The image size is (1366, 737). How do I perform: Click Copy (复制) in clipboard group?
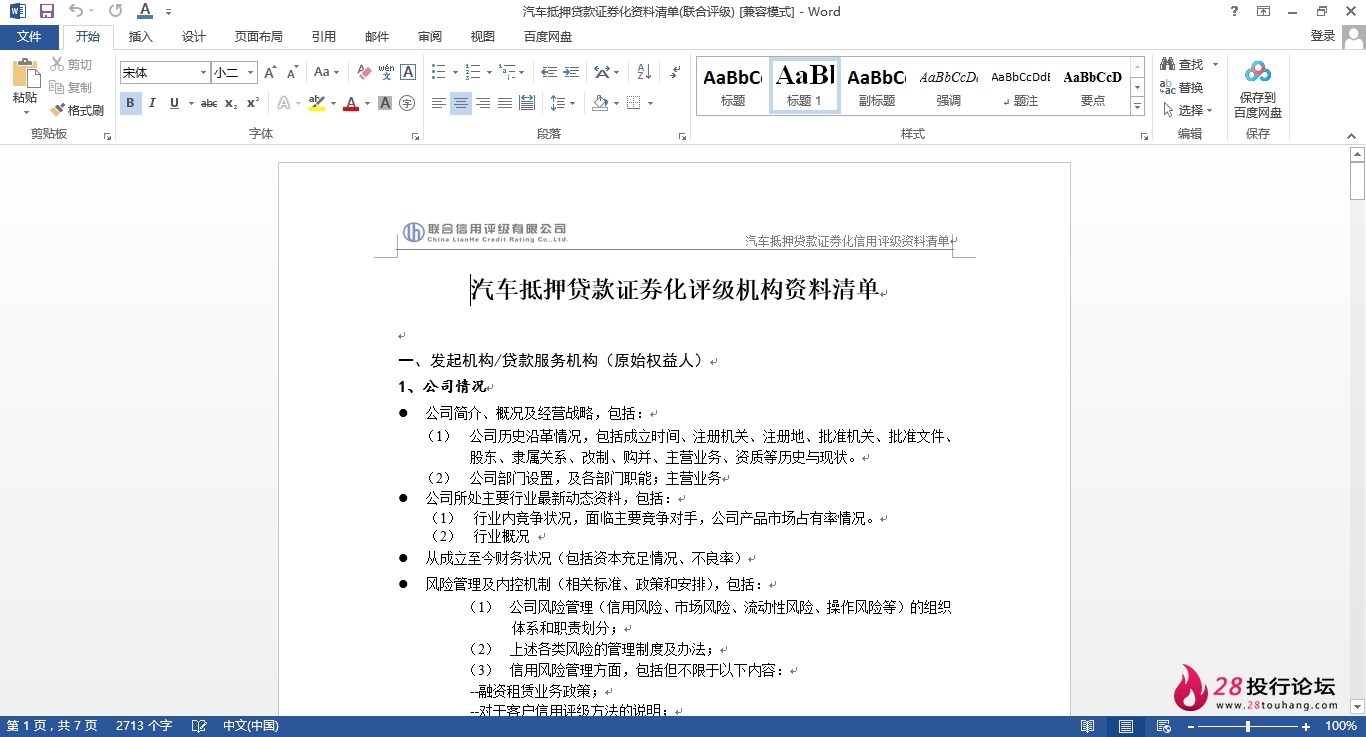[x=71, y=87]
